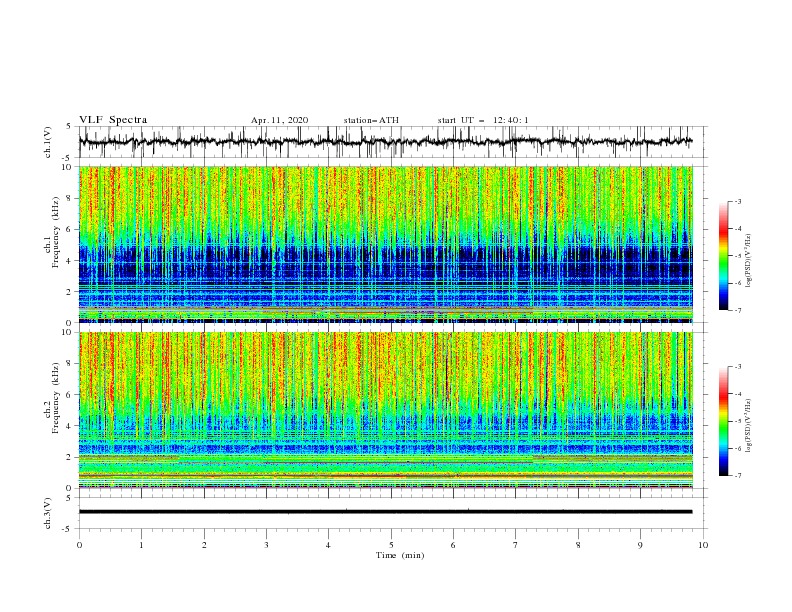Screen dimensions: 792x612
Task: Click the "ch.1(V)" vertical axis label
Action: 48,142
